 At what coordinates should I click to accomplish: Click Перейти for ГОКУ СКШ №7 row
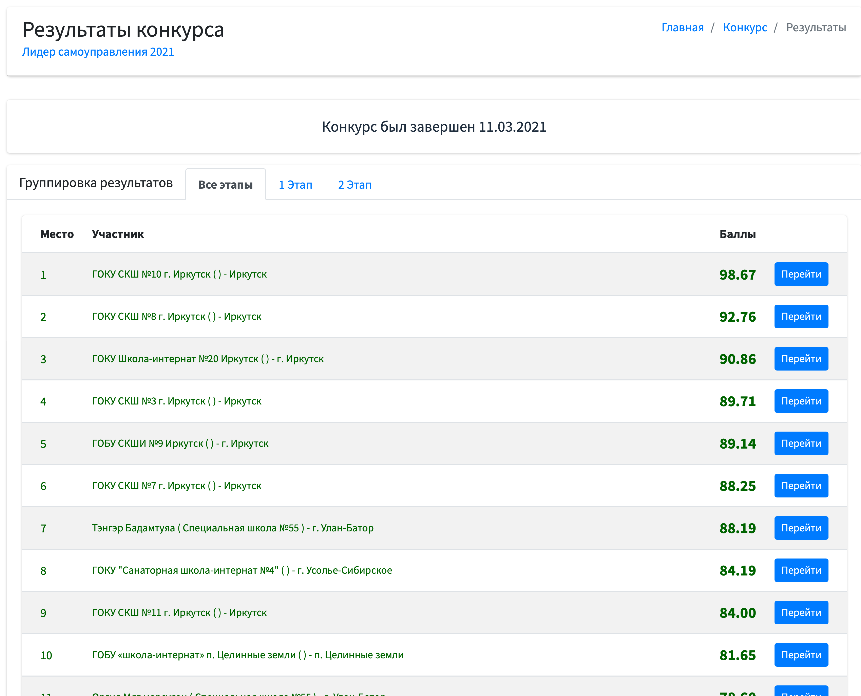coord(801,485)
